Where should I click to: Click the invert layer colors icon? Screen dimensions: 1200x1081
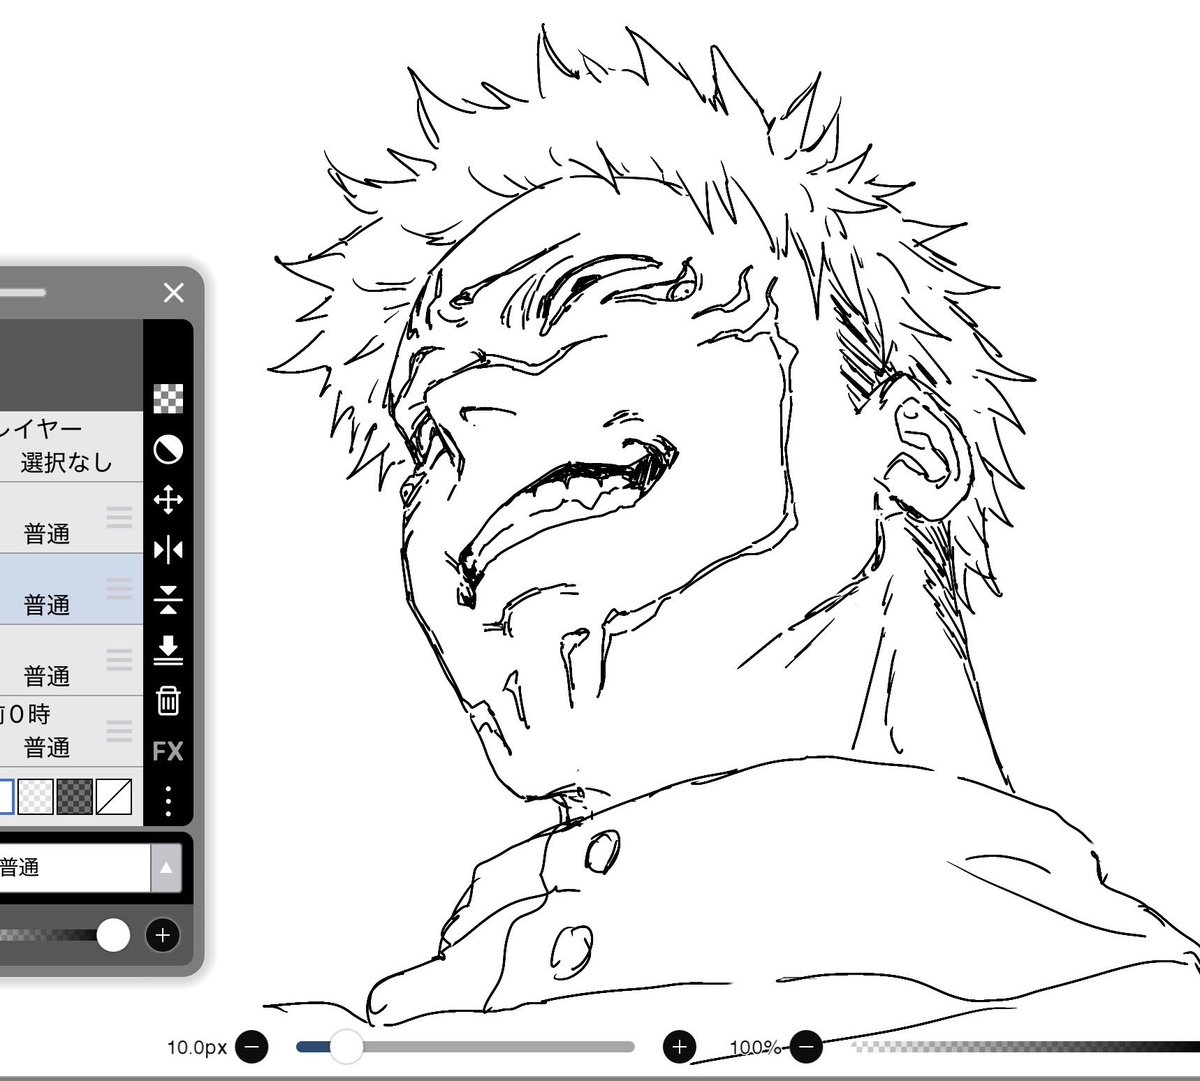click(x=168, y=449)
